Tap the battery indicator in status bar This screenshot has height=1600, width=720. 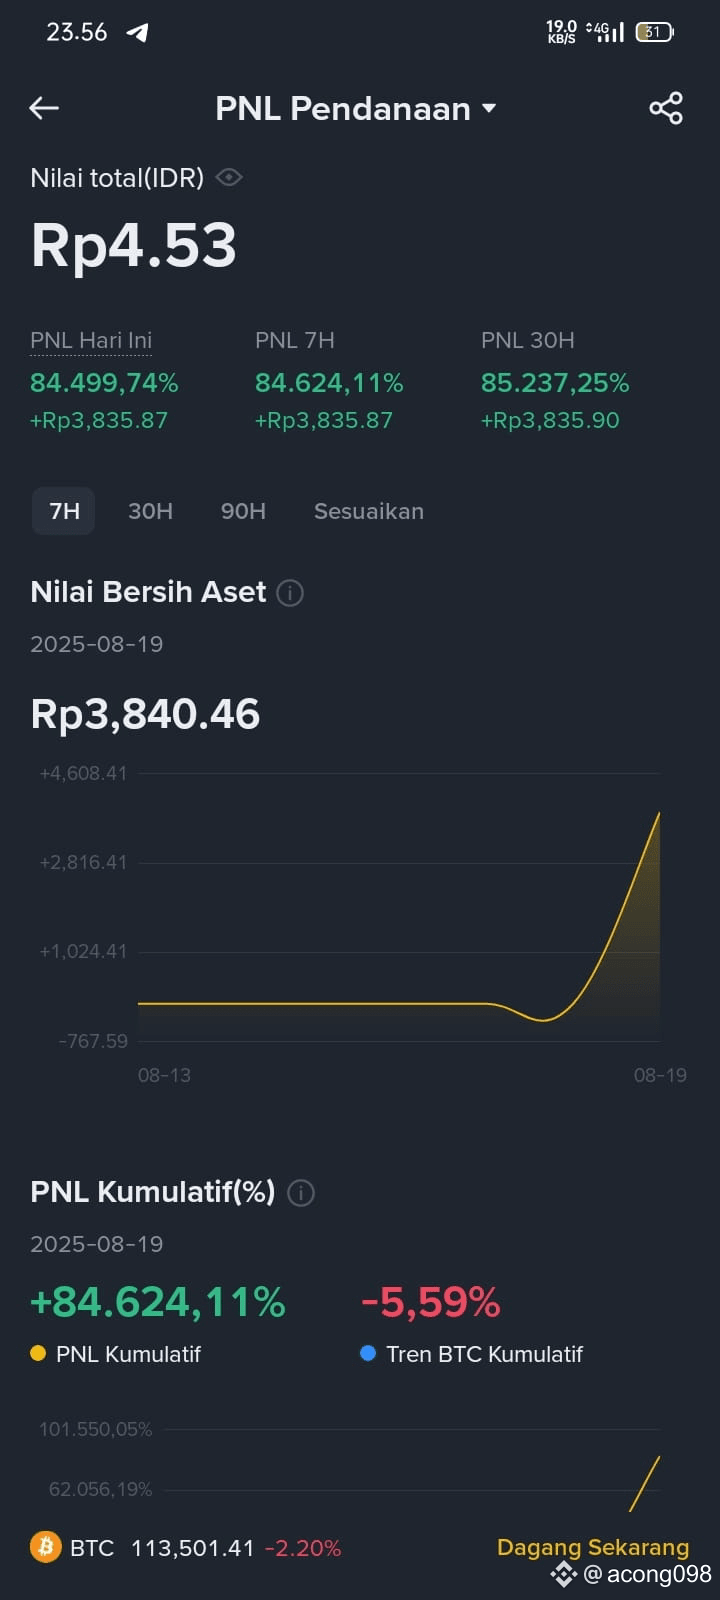[x=655, y=32]
